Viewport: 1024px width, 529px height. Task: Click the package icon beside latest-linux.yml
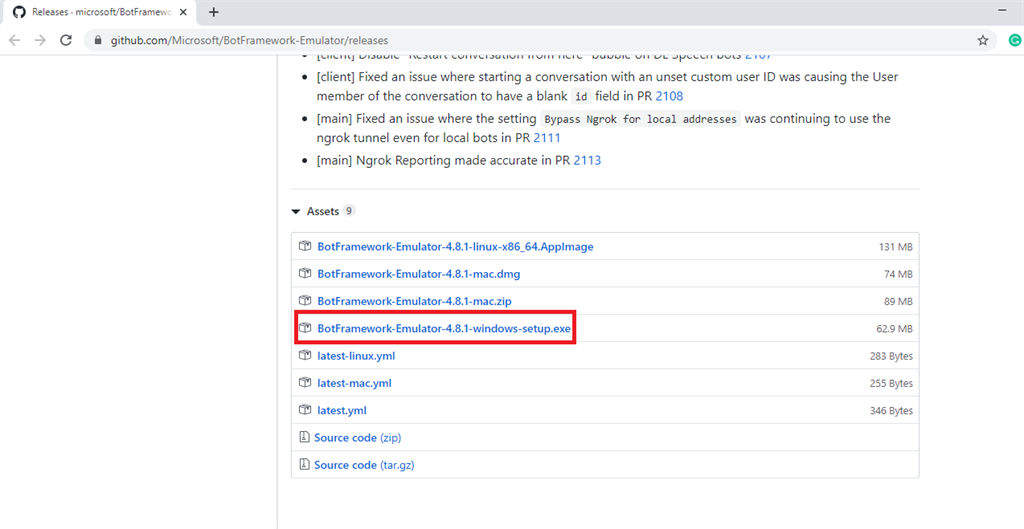pyautogui.click(x=305, y=356)
